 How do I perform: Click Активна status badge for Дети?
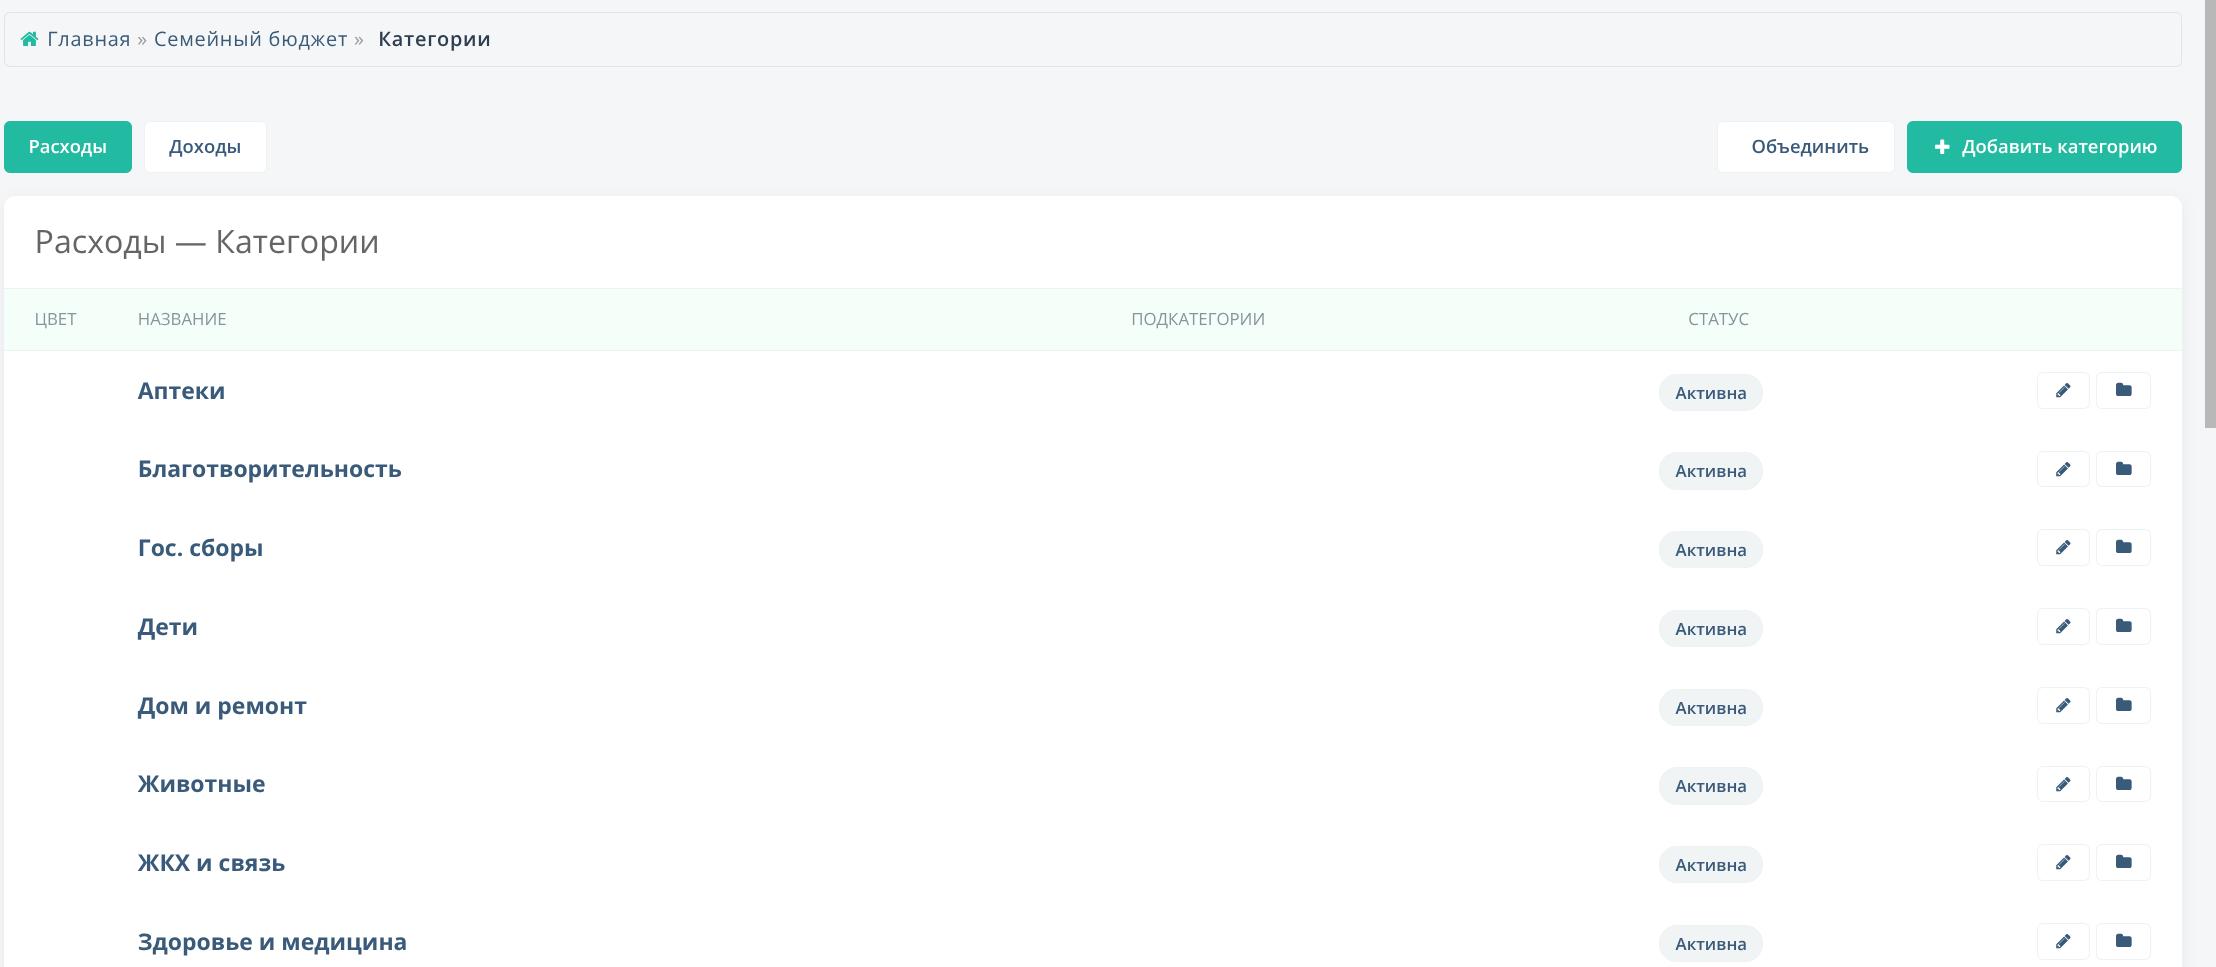click(x=1710, y=629)
